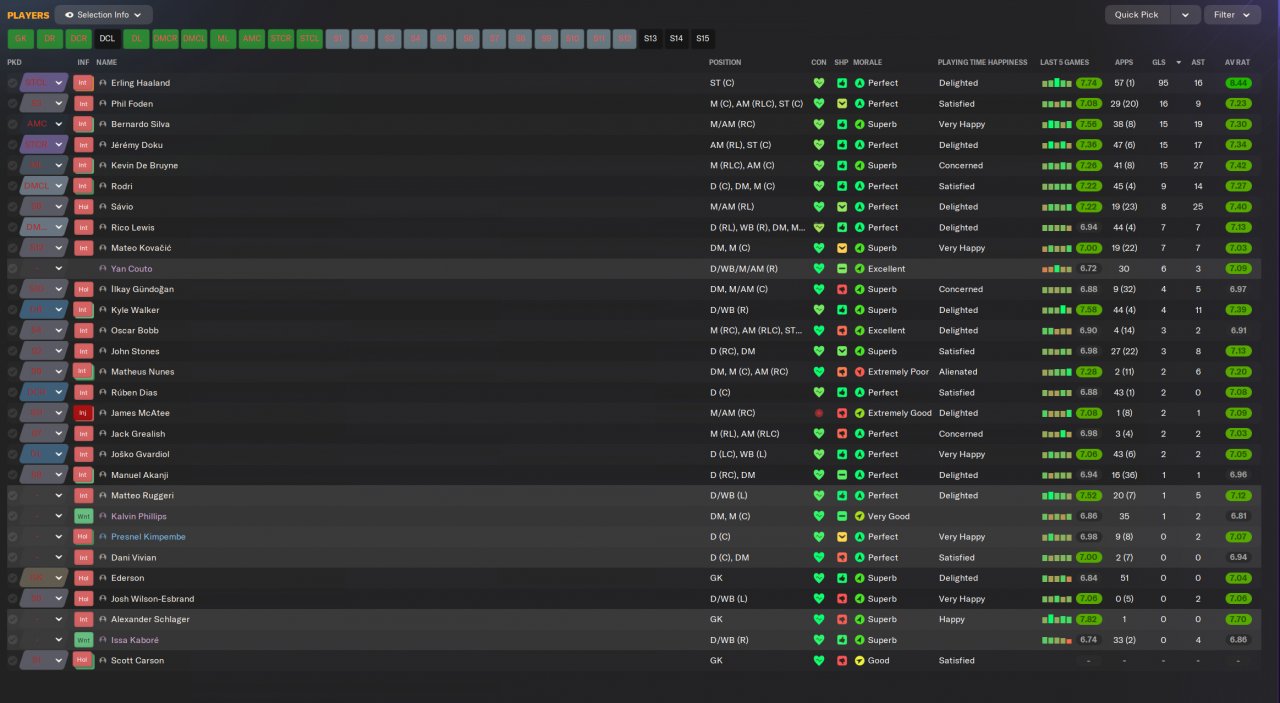The width and height of the screenshot is (1280, 703).
Task: Click Alexander Schlager's 7.82 rating pill
Action: (1089, 619)
